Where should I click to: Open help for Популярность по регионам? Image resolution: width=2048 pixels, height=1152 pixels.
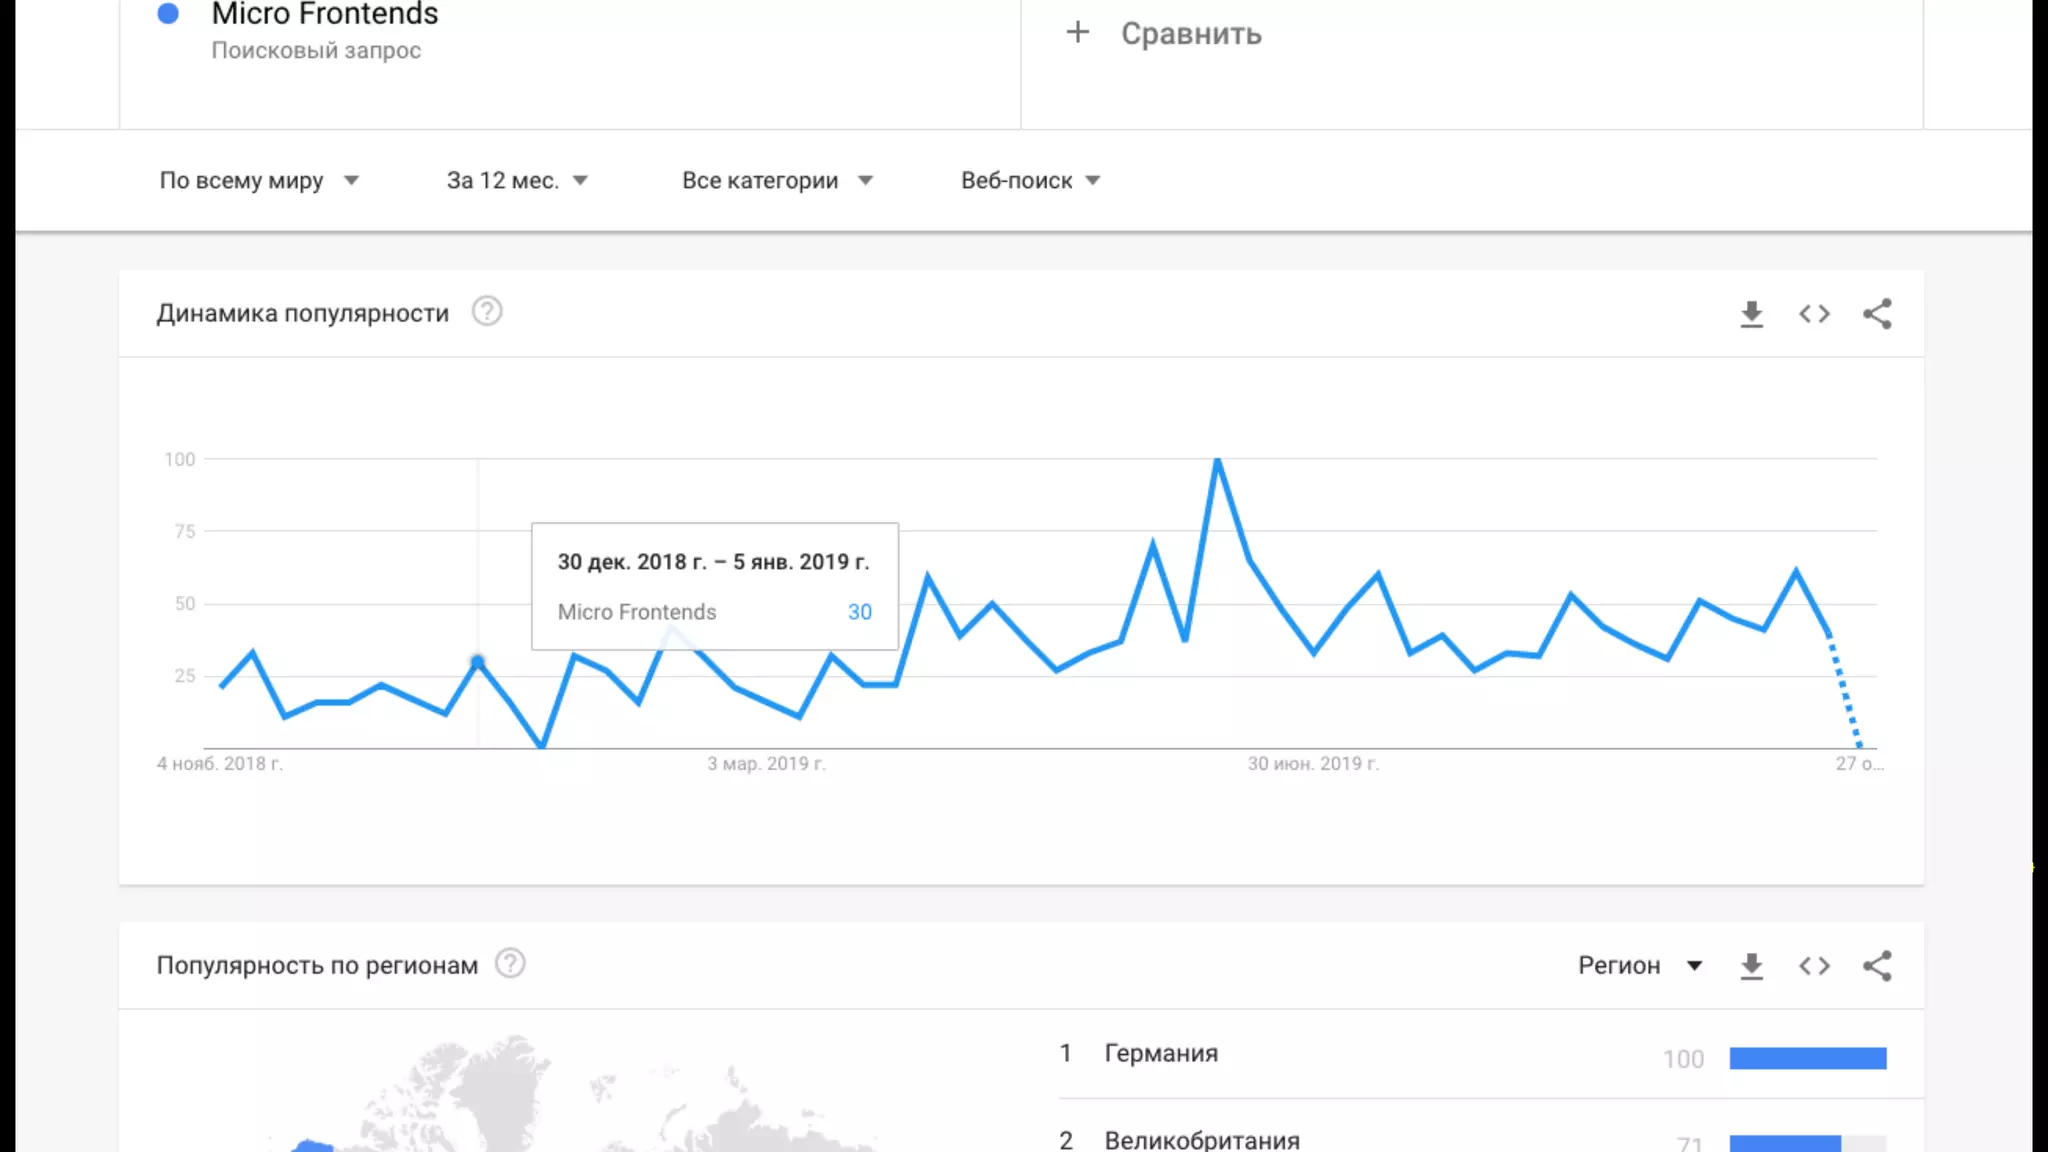point(510,964)
